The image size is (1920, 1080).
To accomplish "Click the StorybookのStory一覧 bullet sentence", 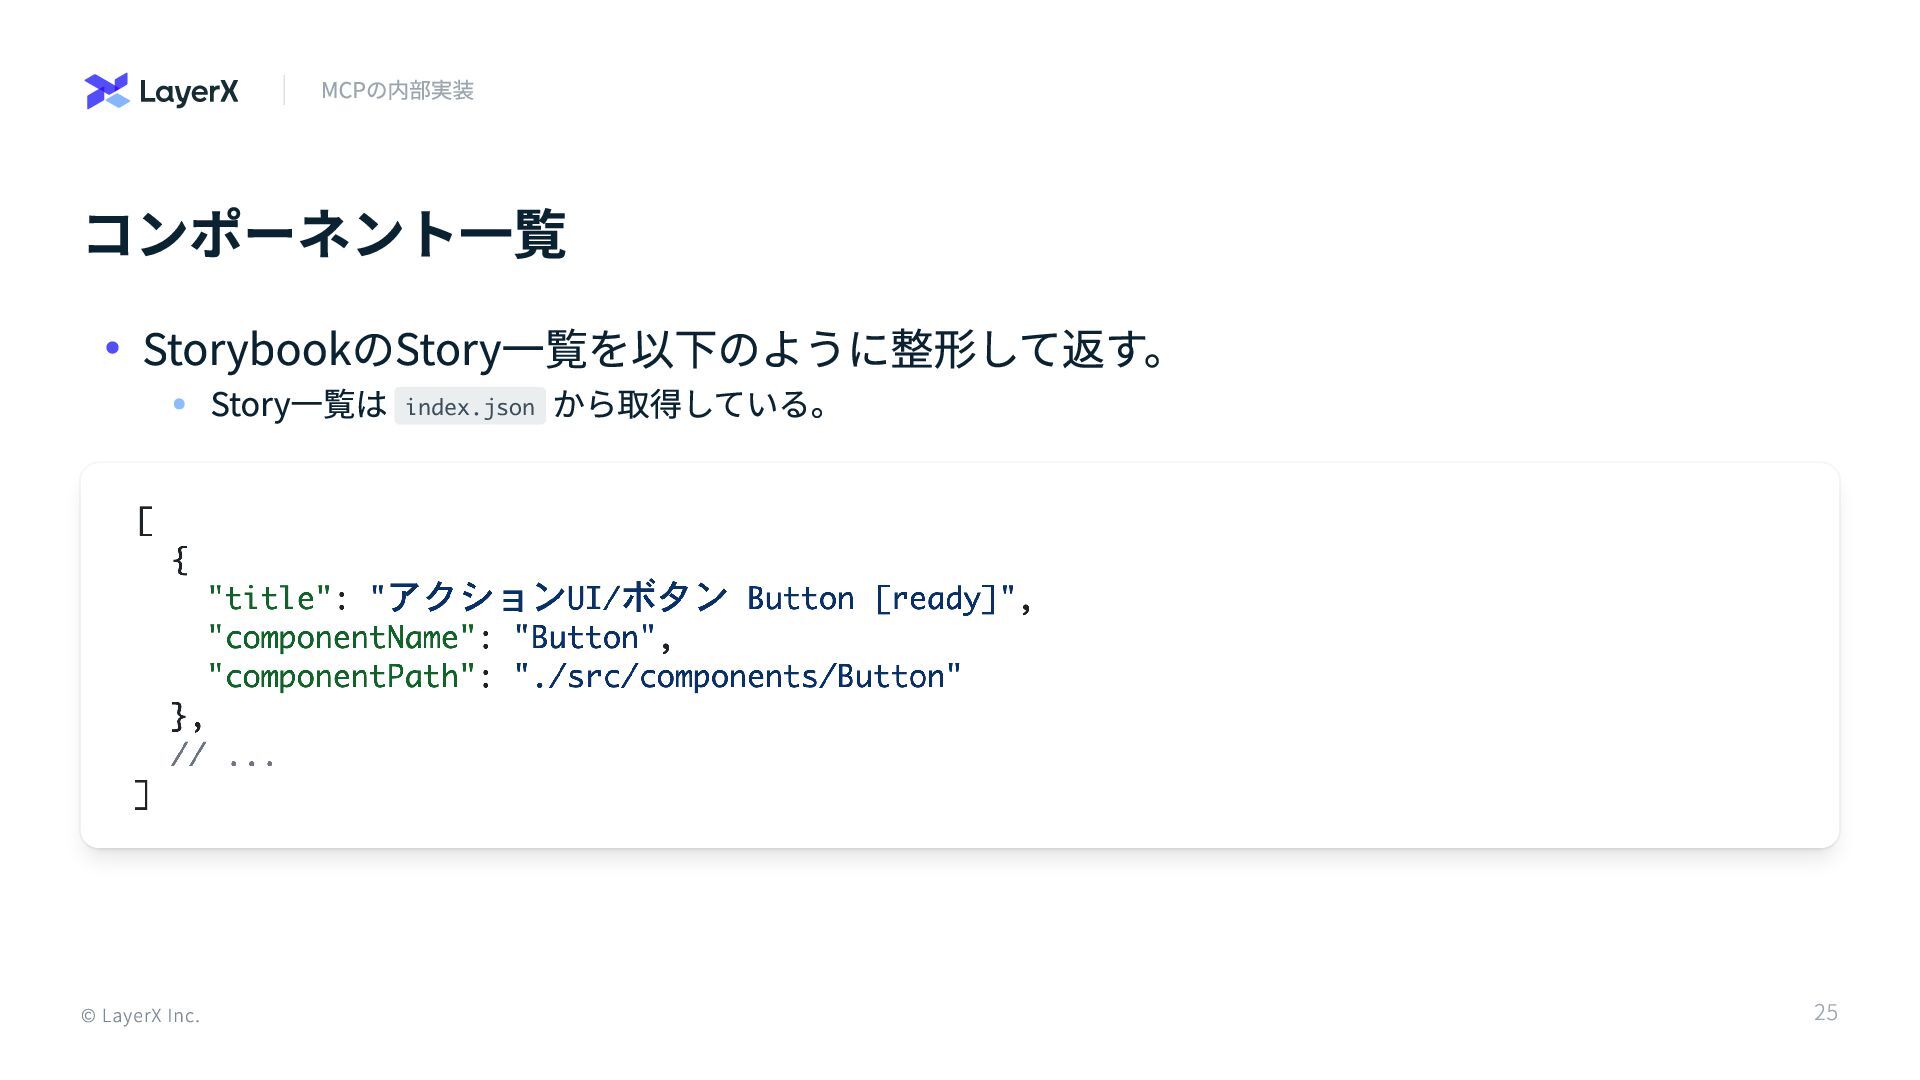I will 655,349.
